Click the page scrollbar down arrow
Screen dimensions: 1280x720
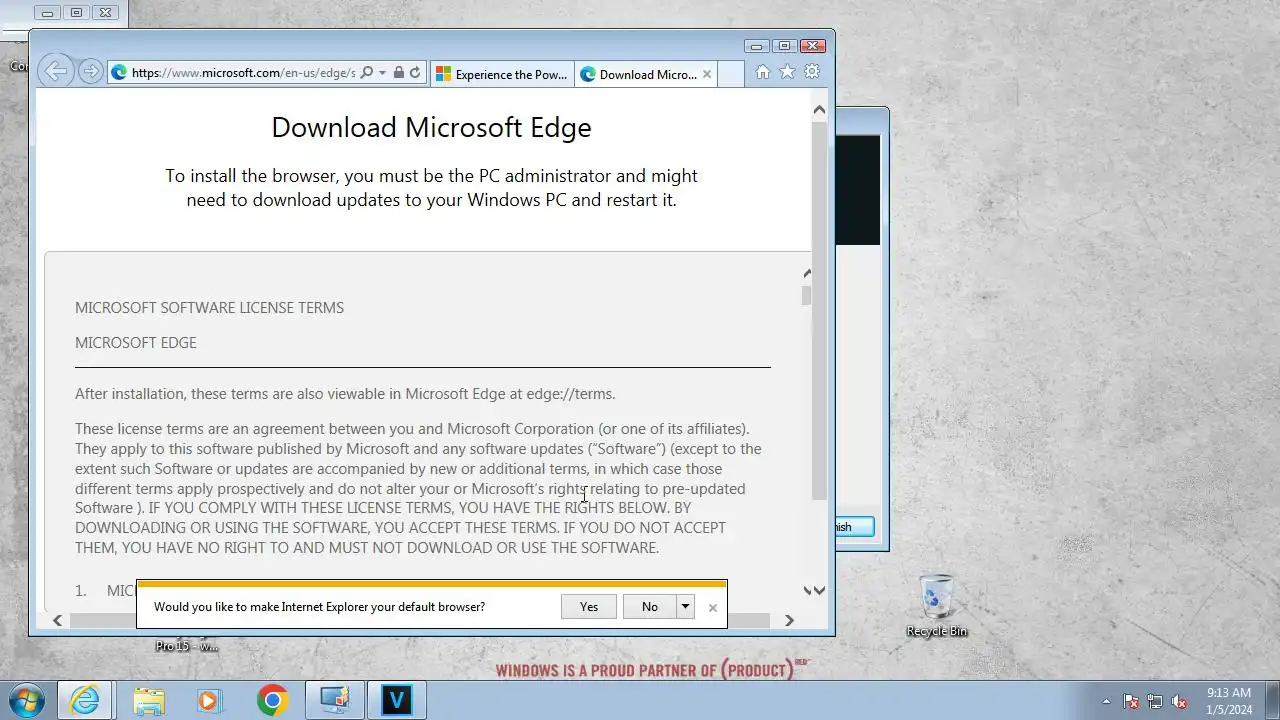point(820,590)
